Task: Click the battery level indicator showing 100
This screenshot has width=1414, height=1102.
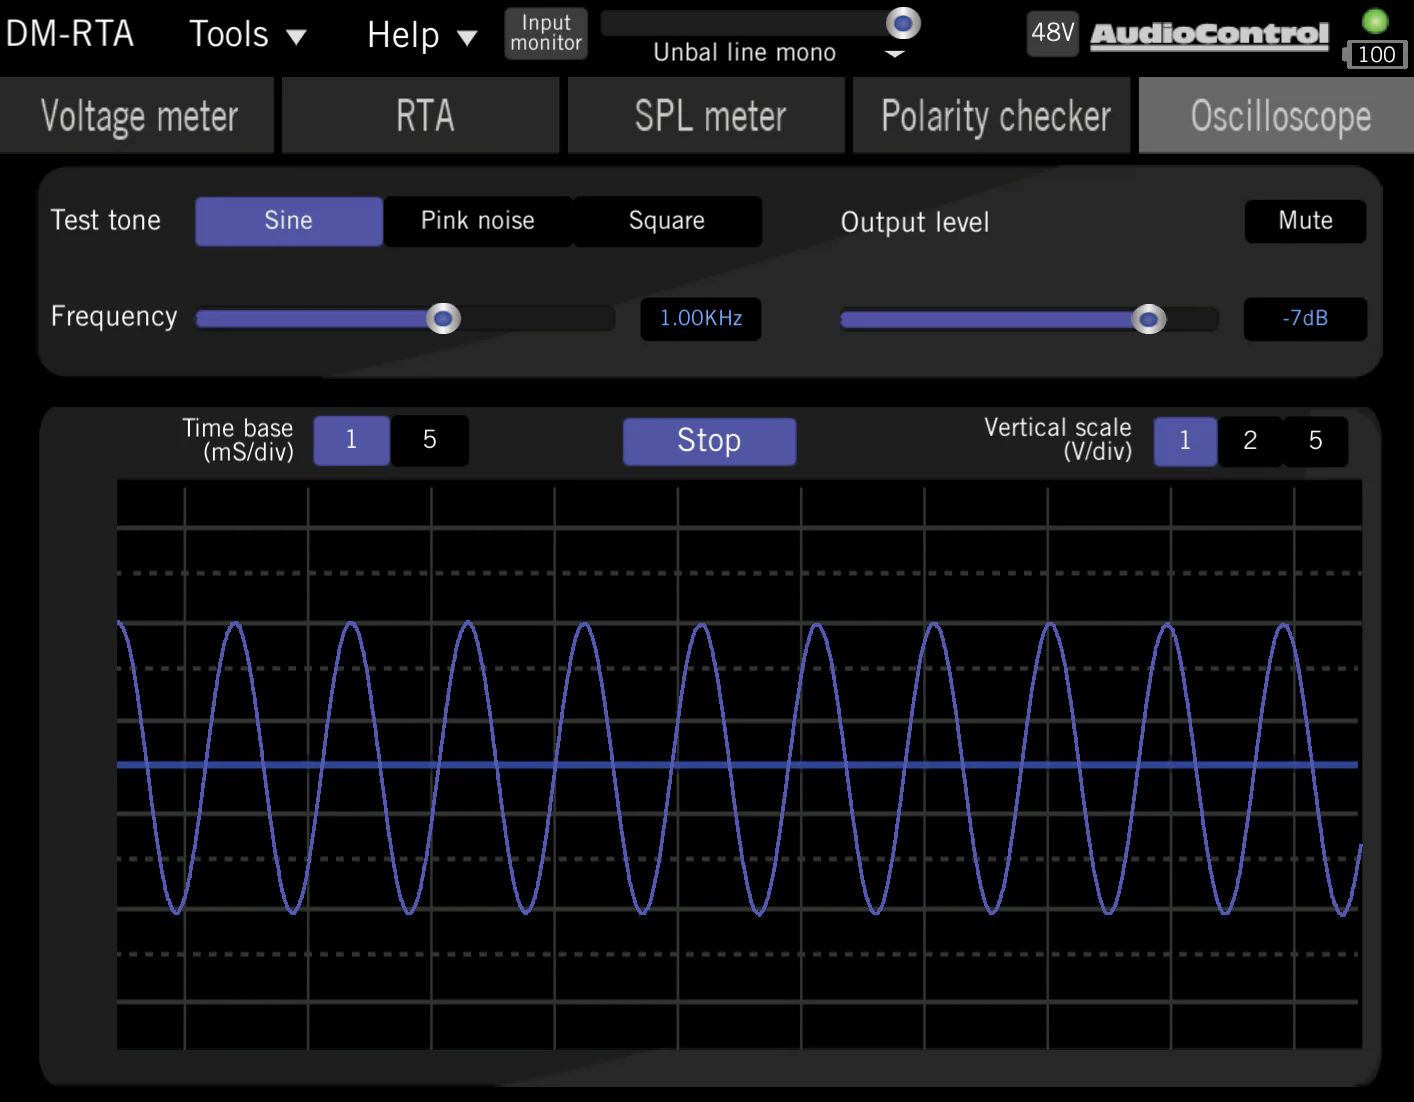Action: click(x=1376, y=55)
